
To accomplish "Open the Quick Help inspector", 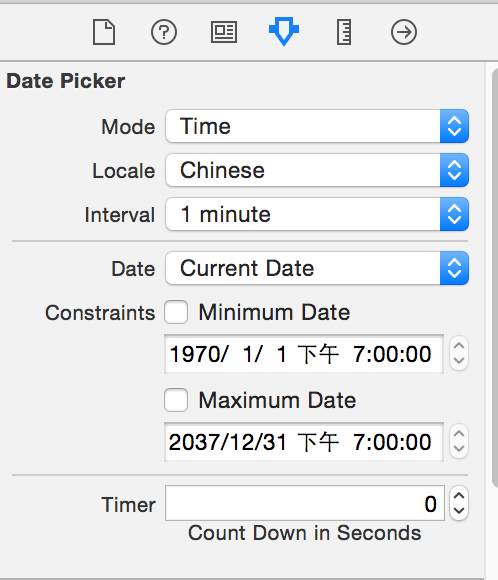I will point(164,32).
